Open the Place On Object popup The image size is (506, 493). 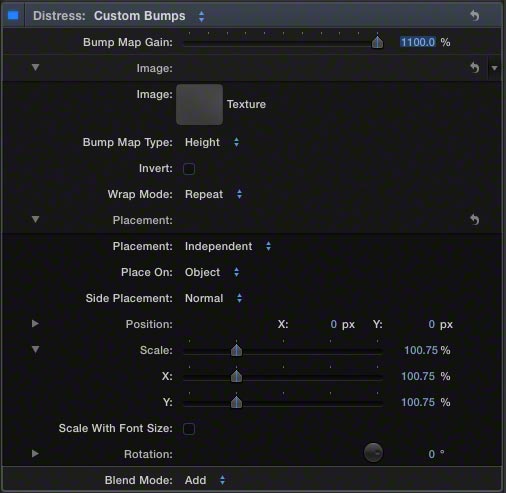point(212,272)
